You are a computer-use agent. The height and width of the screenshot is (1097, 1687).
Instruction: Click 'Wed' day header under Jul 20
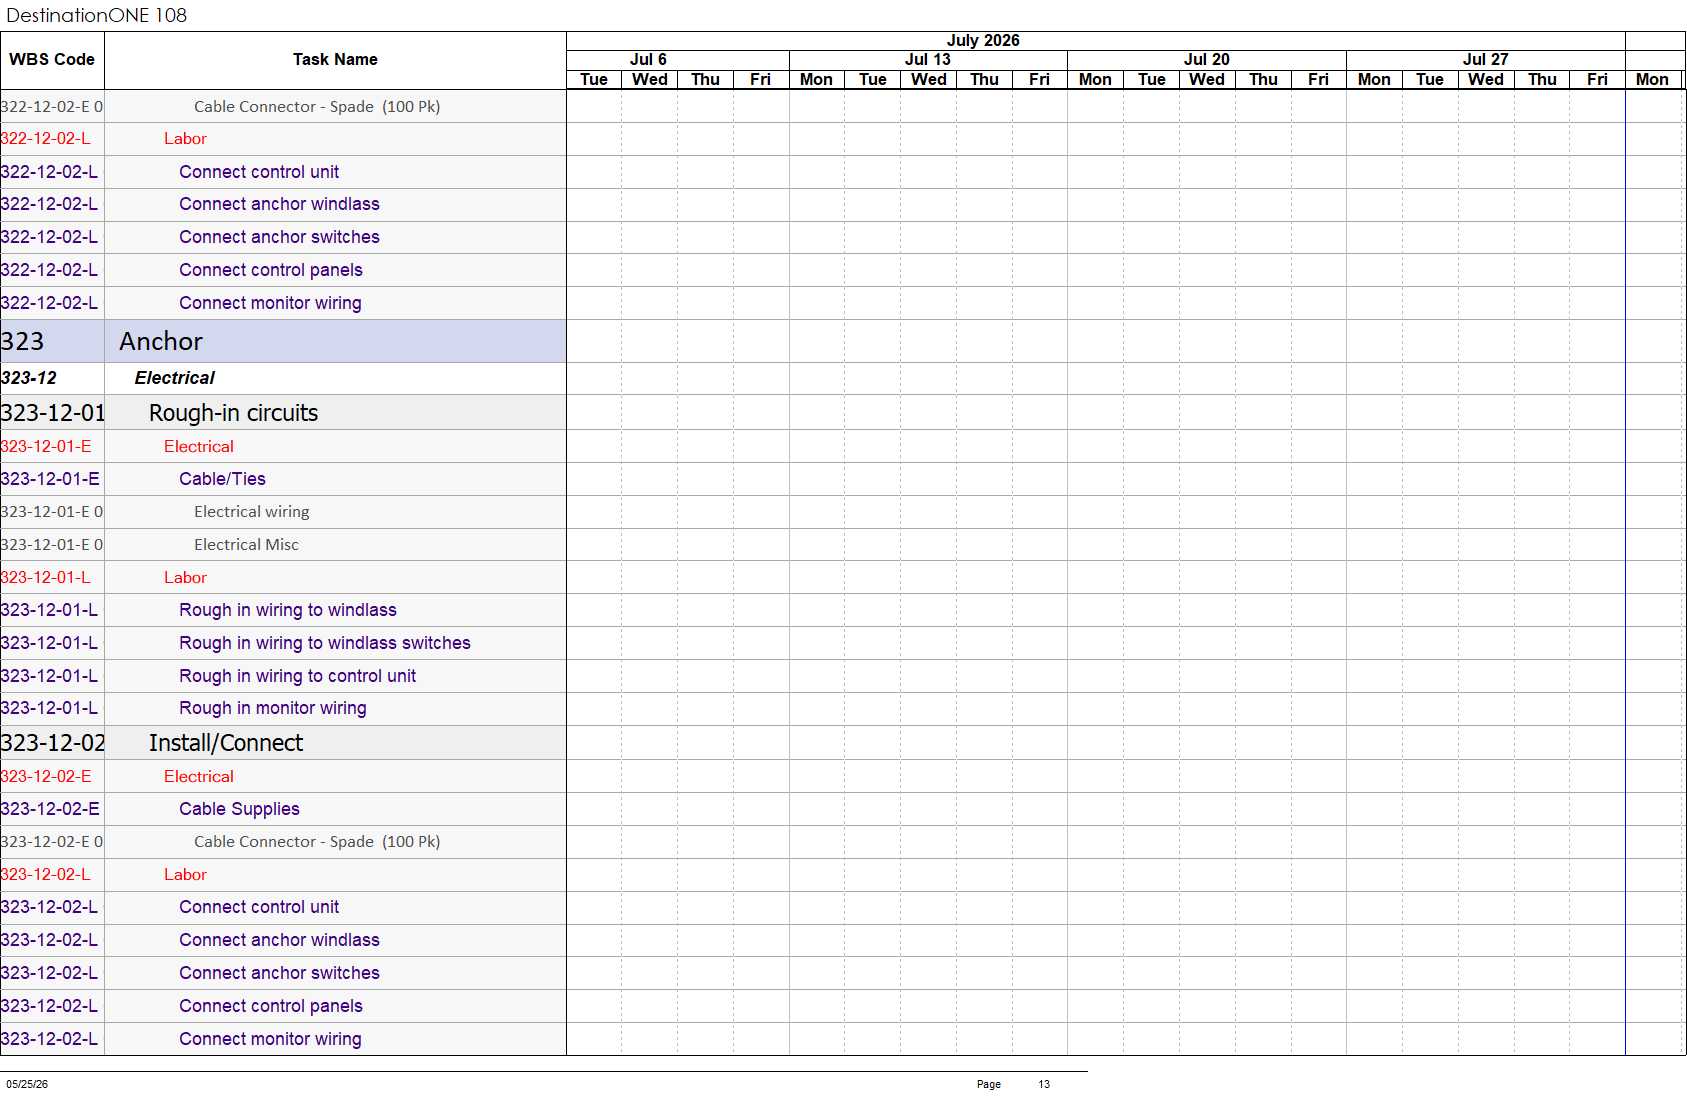tap(1207, 80)
